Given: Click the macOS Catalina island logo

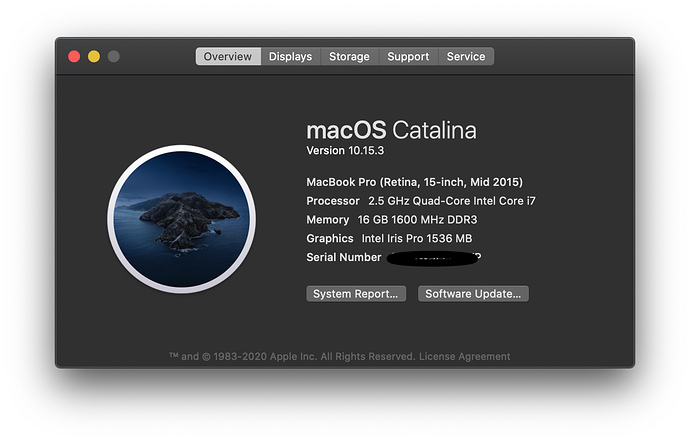Looking at the screenshot, I should 182,219.
